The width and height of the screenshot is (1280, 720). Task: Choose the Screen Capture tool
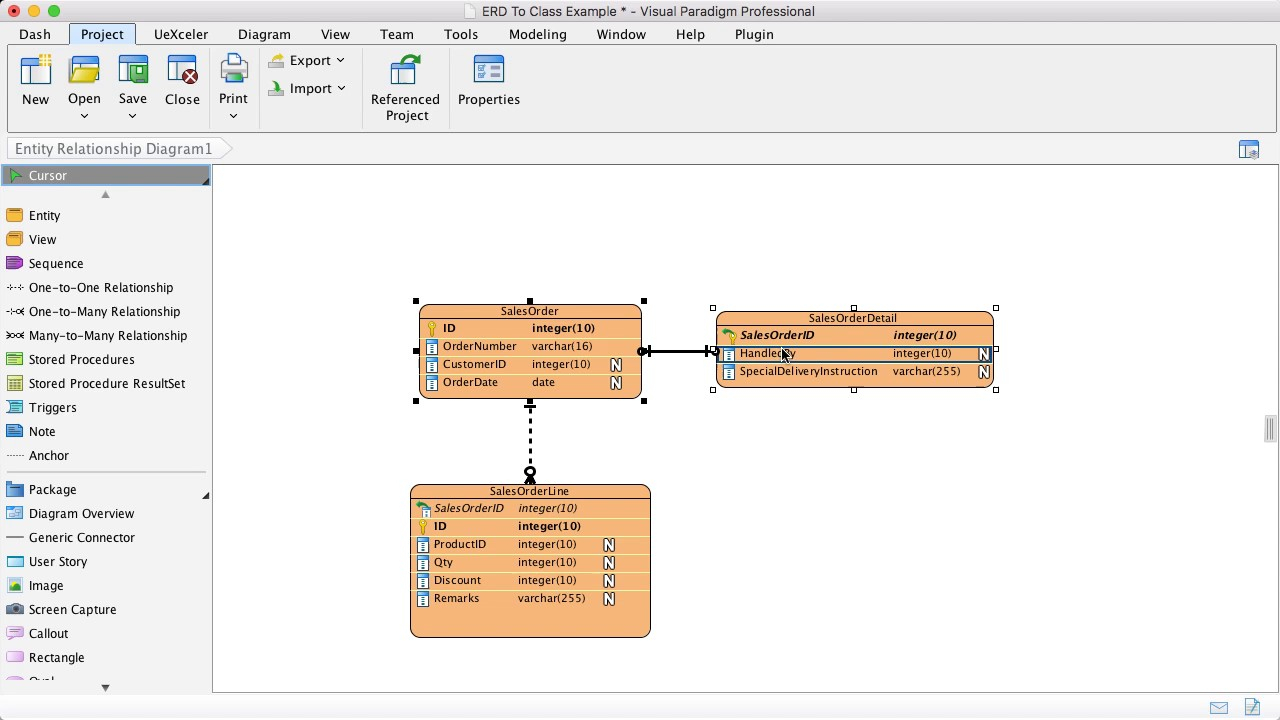coord(72,609)
